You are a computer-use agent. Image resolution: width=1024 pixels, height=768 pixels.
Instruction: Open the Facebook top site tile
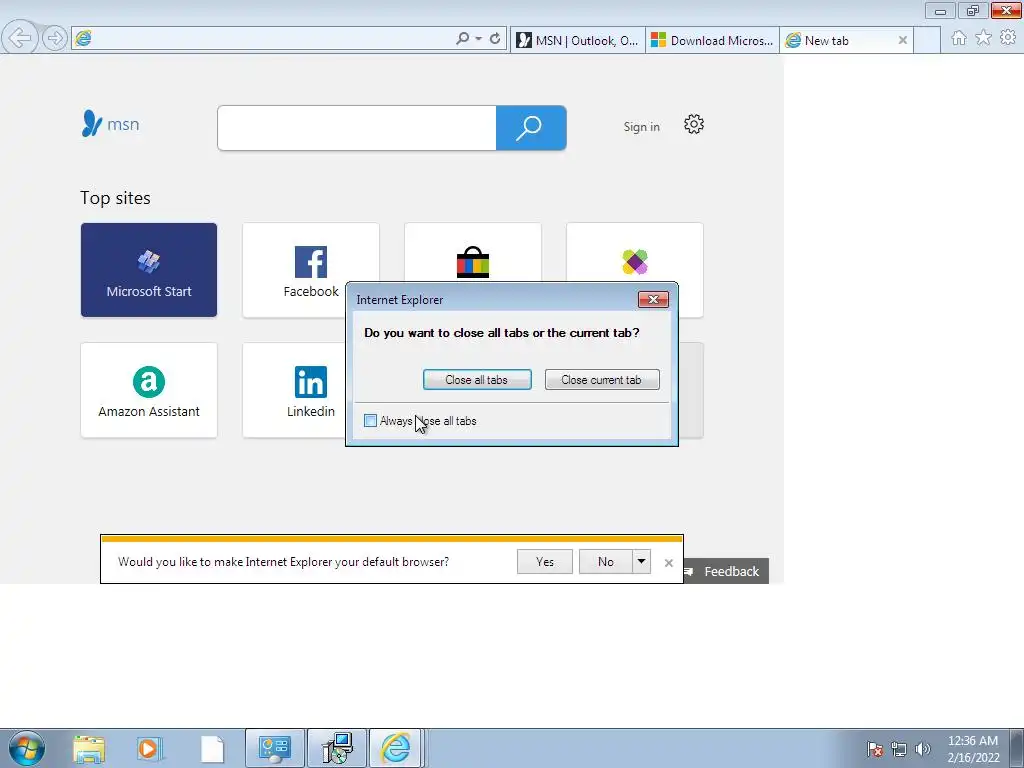(x=310, y=270)
